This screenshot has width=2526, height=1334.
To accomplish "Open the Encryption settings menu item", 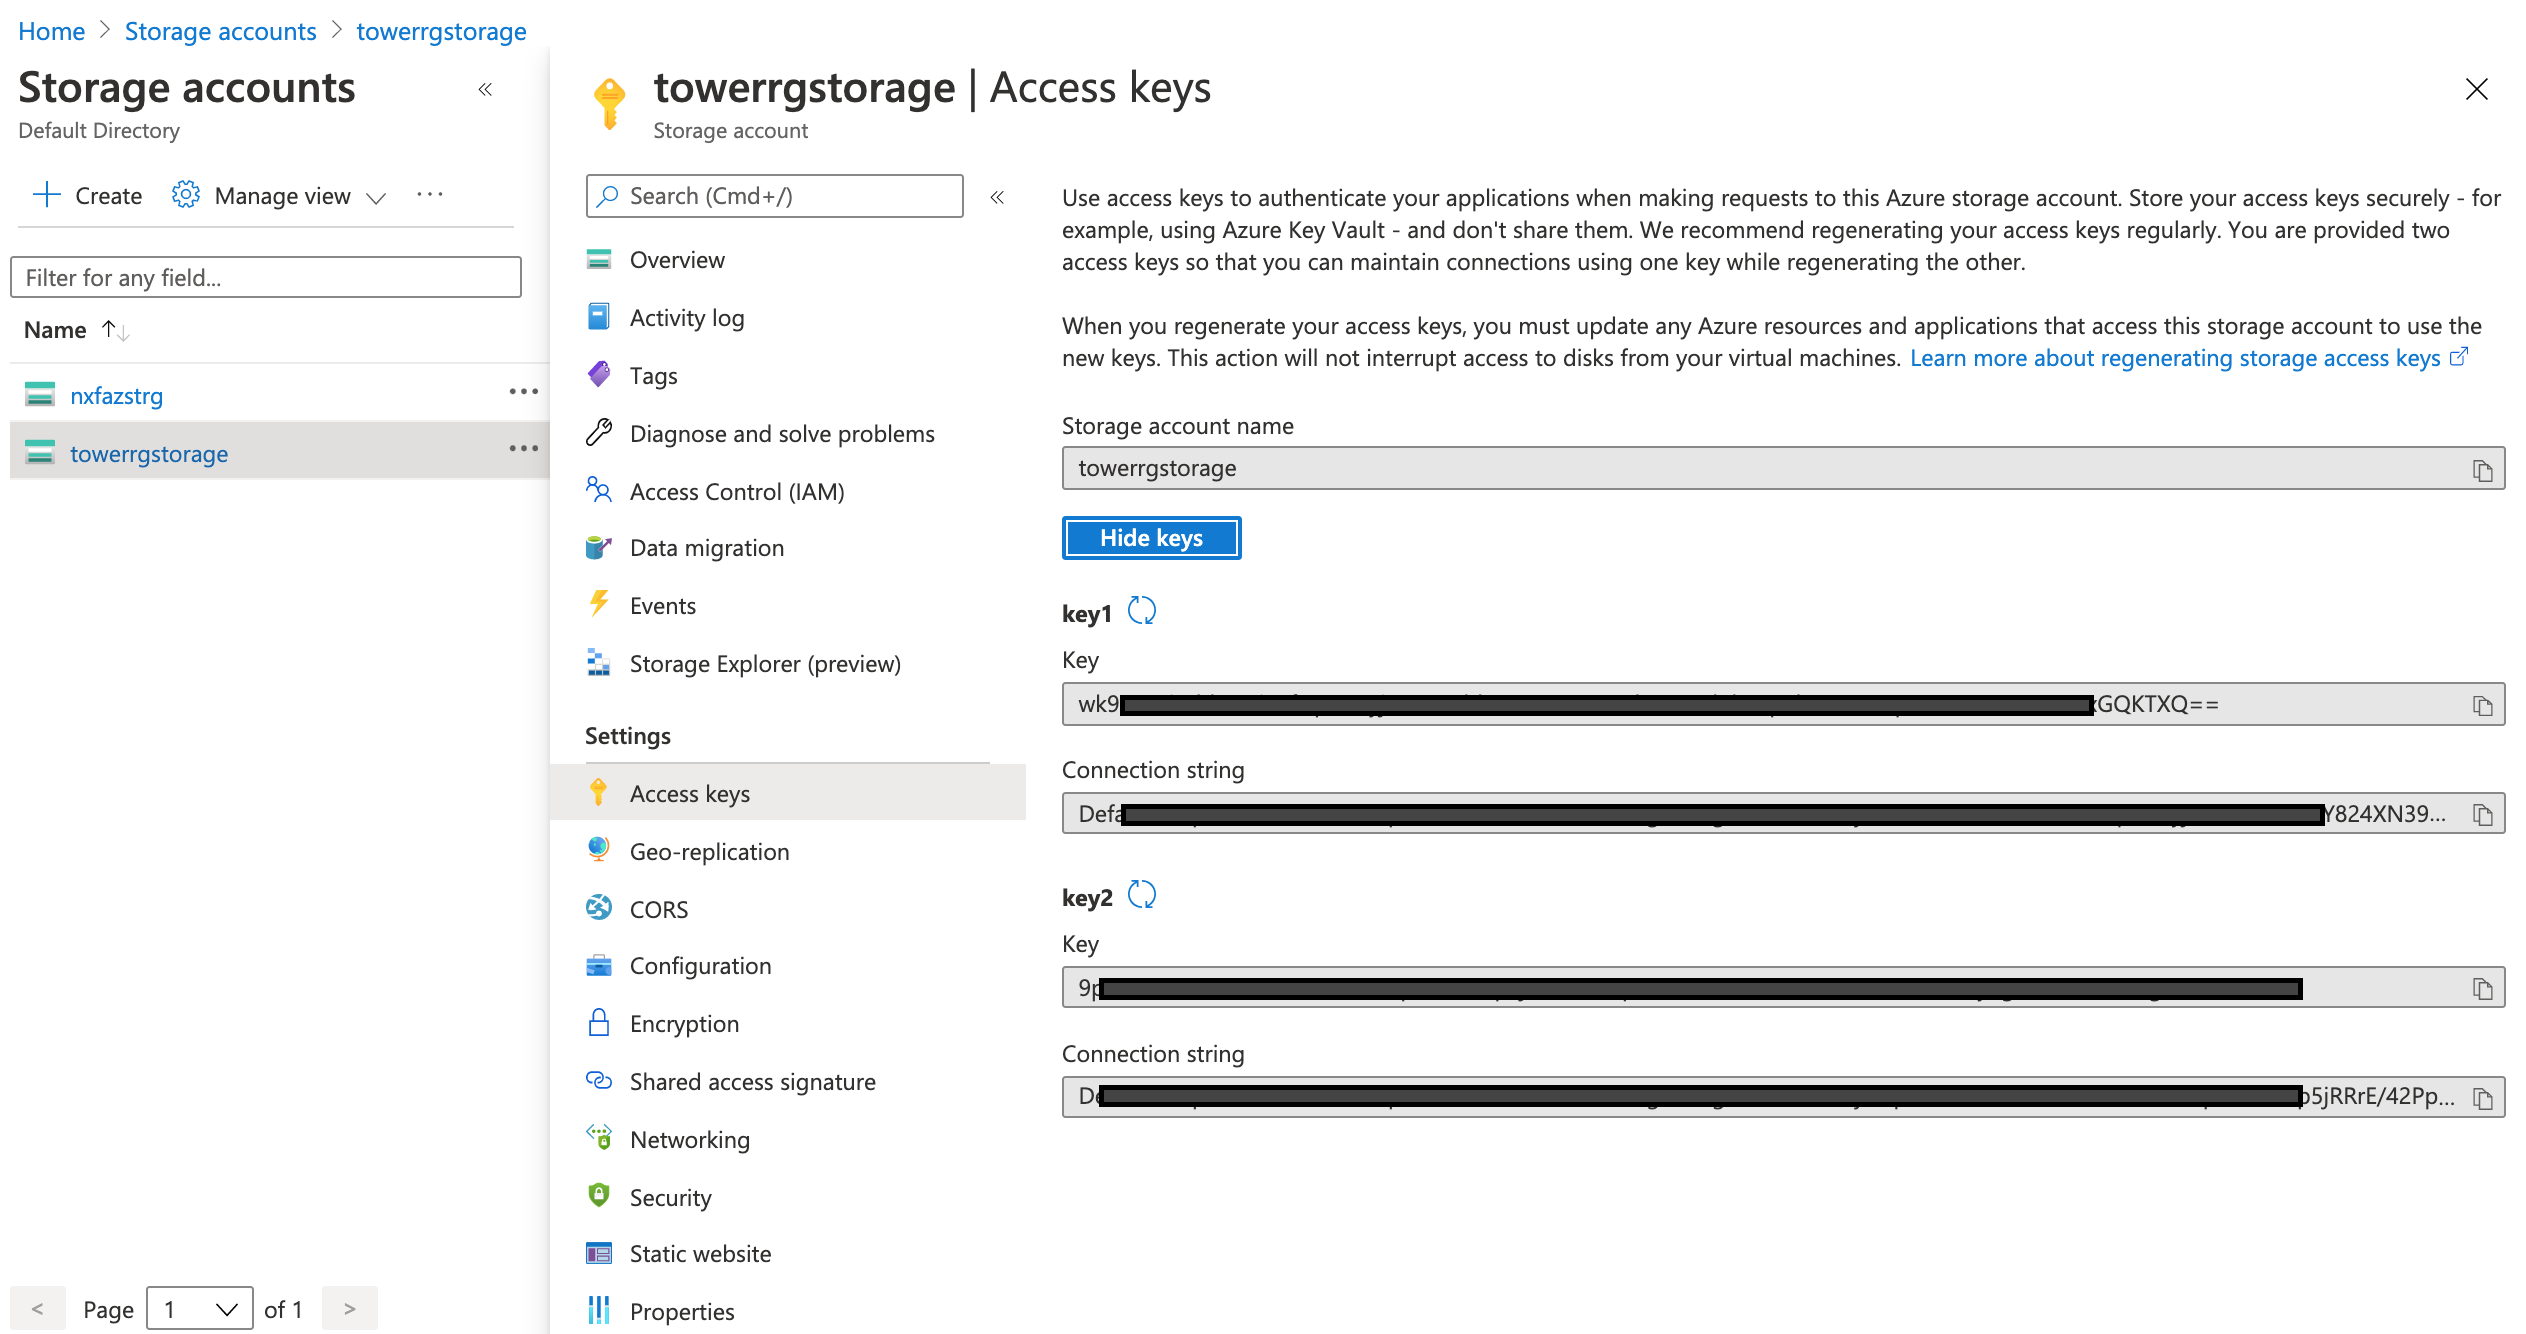I will [684, 1024].
